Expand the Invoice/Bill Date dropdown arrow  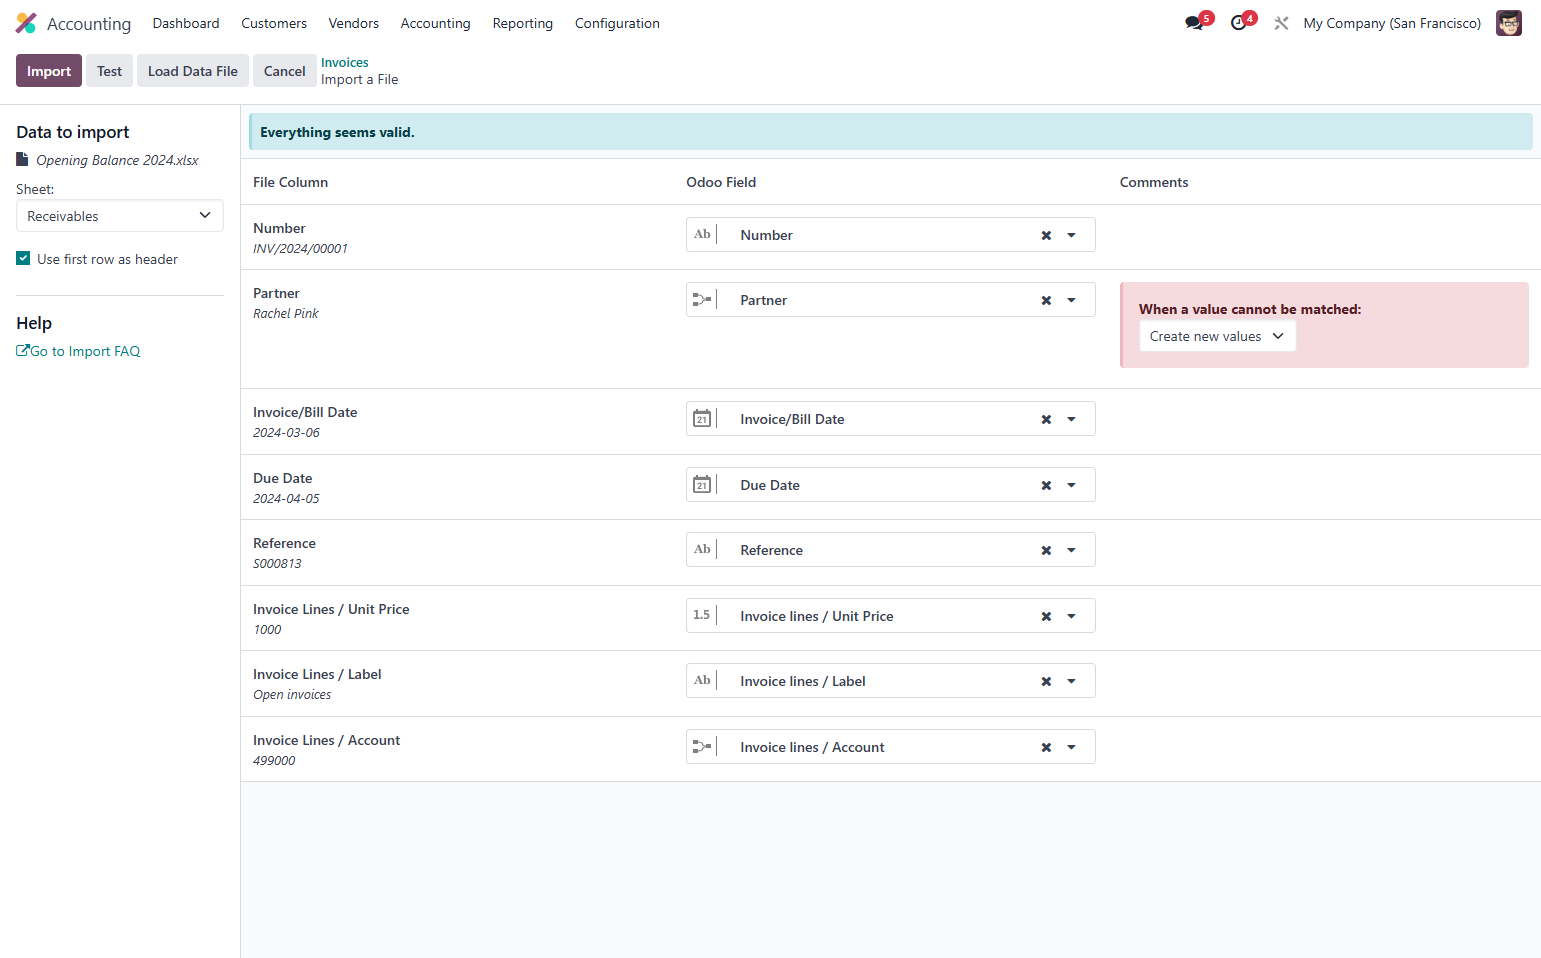click(1071, 420)
